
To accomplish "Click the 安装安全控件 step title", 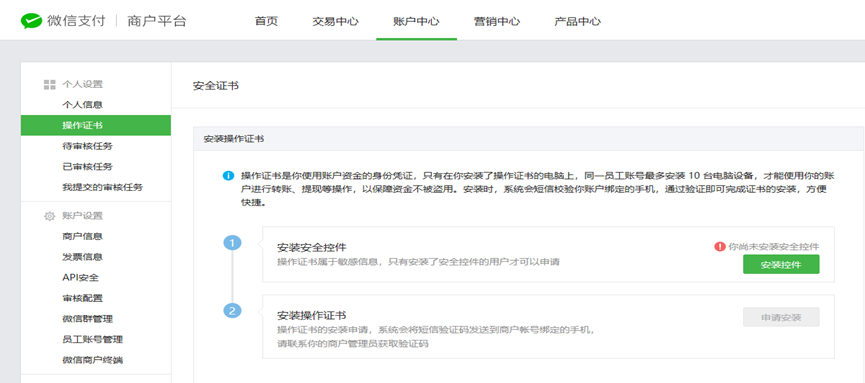I will coord(312,247).
